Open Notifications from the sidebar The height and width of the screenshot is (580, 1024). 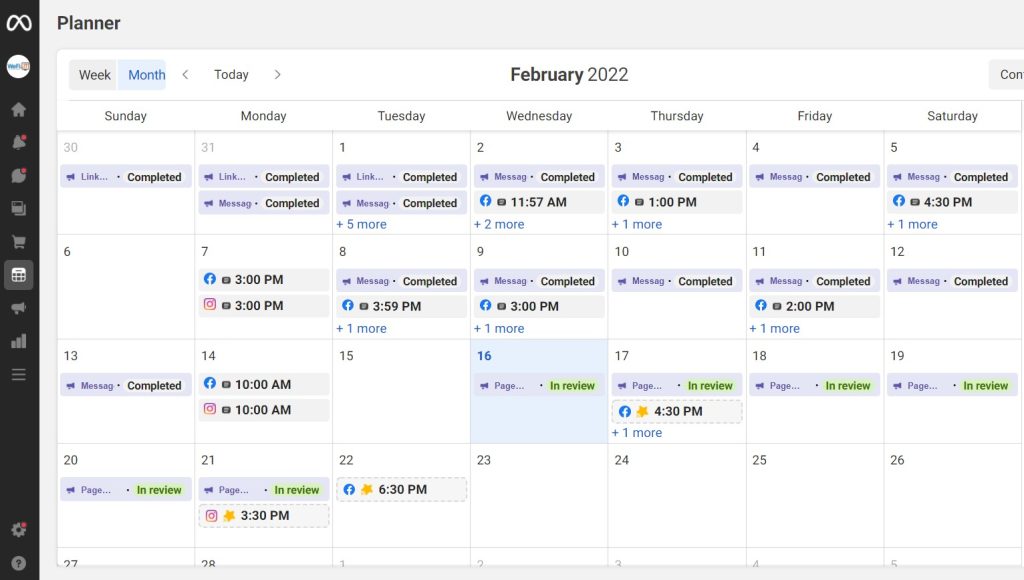18,143
